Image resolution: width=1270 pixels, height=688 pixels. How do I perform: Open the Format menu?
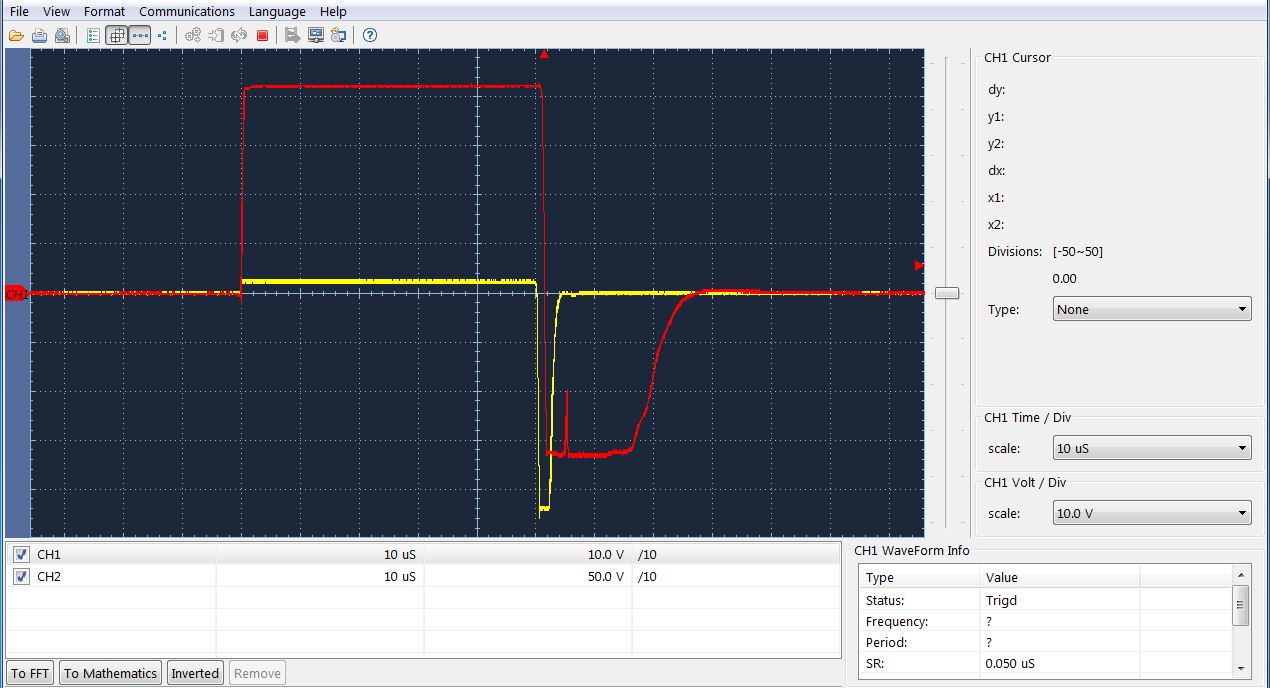[x=104, y=11]
